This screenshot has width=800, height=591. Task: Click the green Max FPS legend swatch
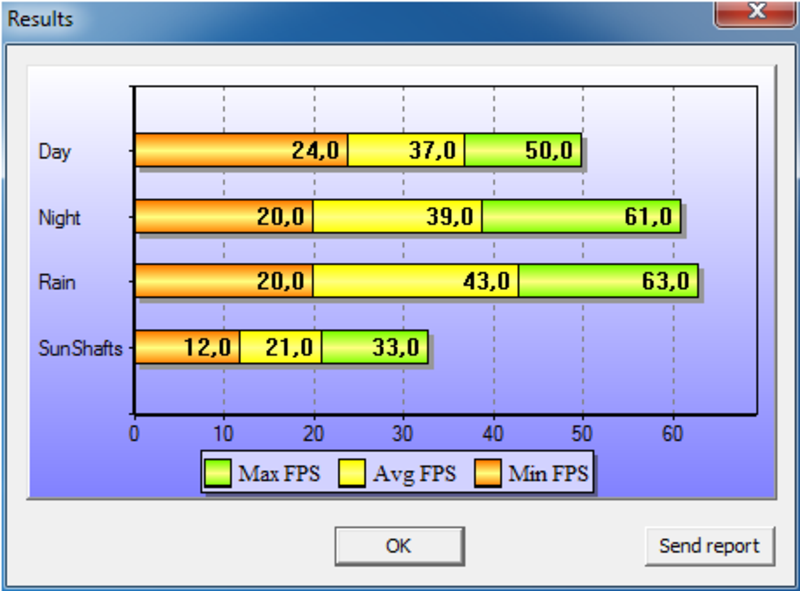tap(217, 473)
